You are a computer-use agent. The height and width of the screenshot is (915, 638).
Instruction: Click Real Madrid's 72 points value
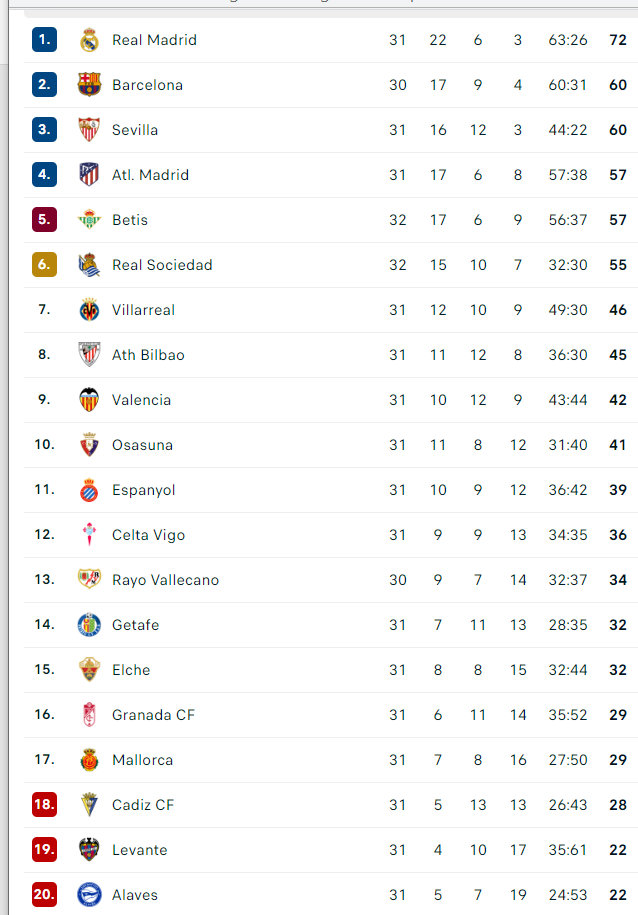[x=618, y=40]
